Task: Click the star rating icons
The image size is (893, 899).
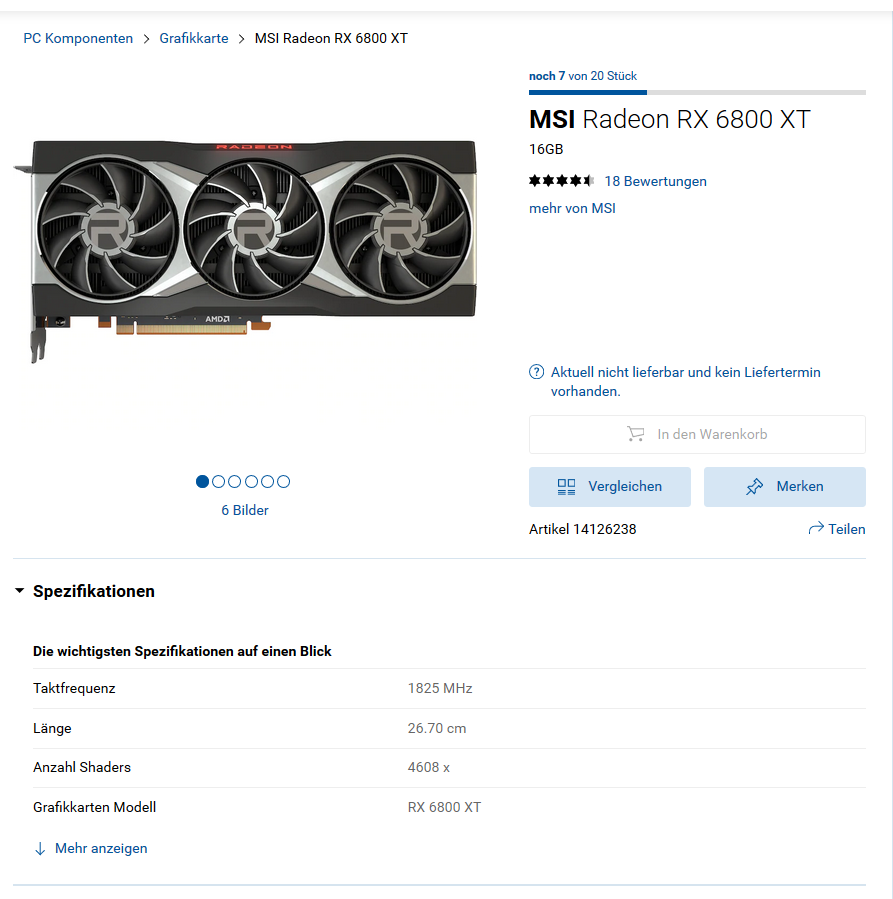Action: pos(561,181)
